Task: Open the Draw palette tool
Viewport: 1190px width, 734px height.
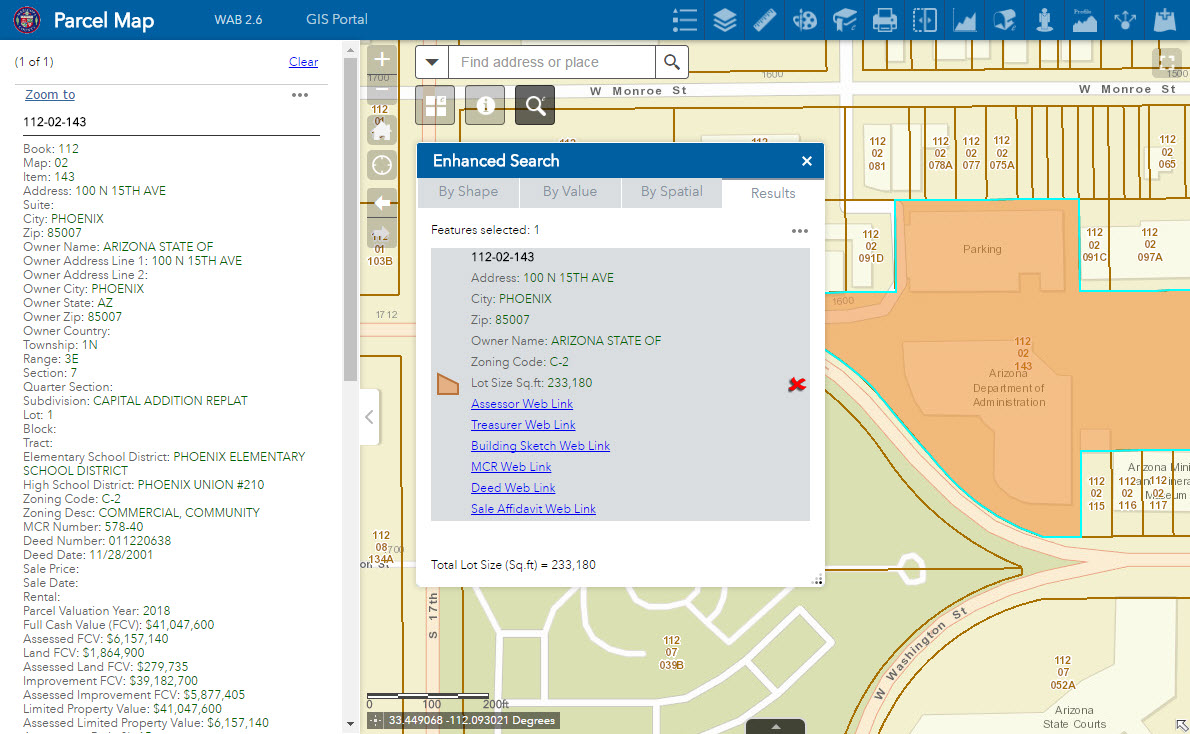Action: [805, 20]
